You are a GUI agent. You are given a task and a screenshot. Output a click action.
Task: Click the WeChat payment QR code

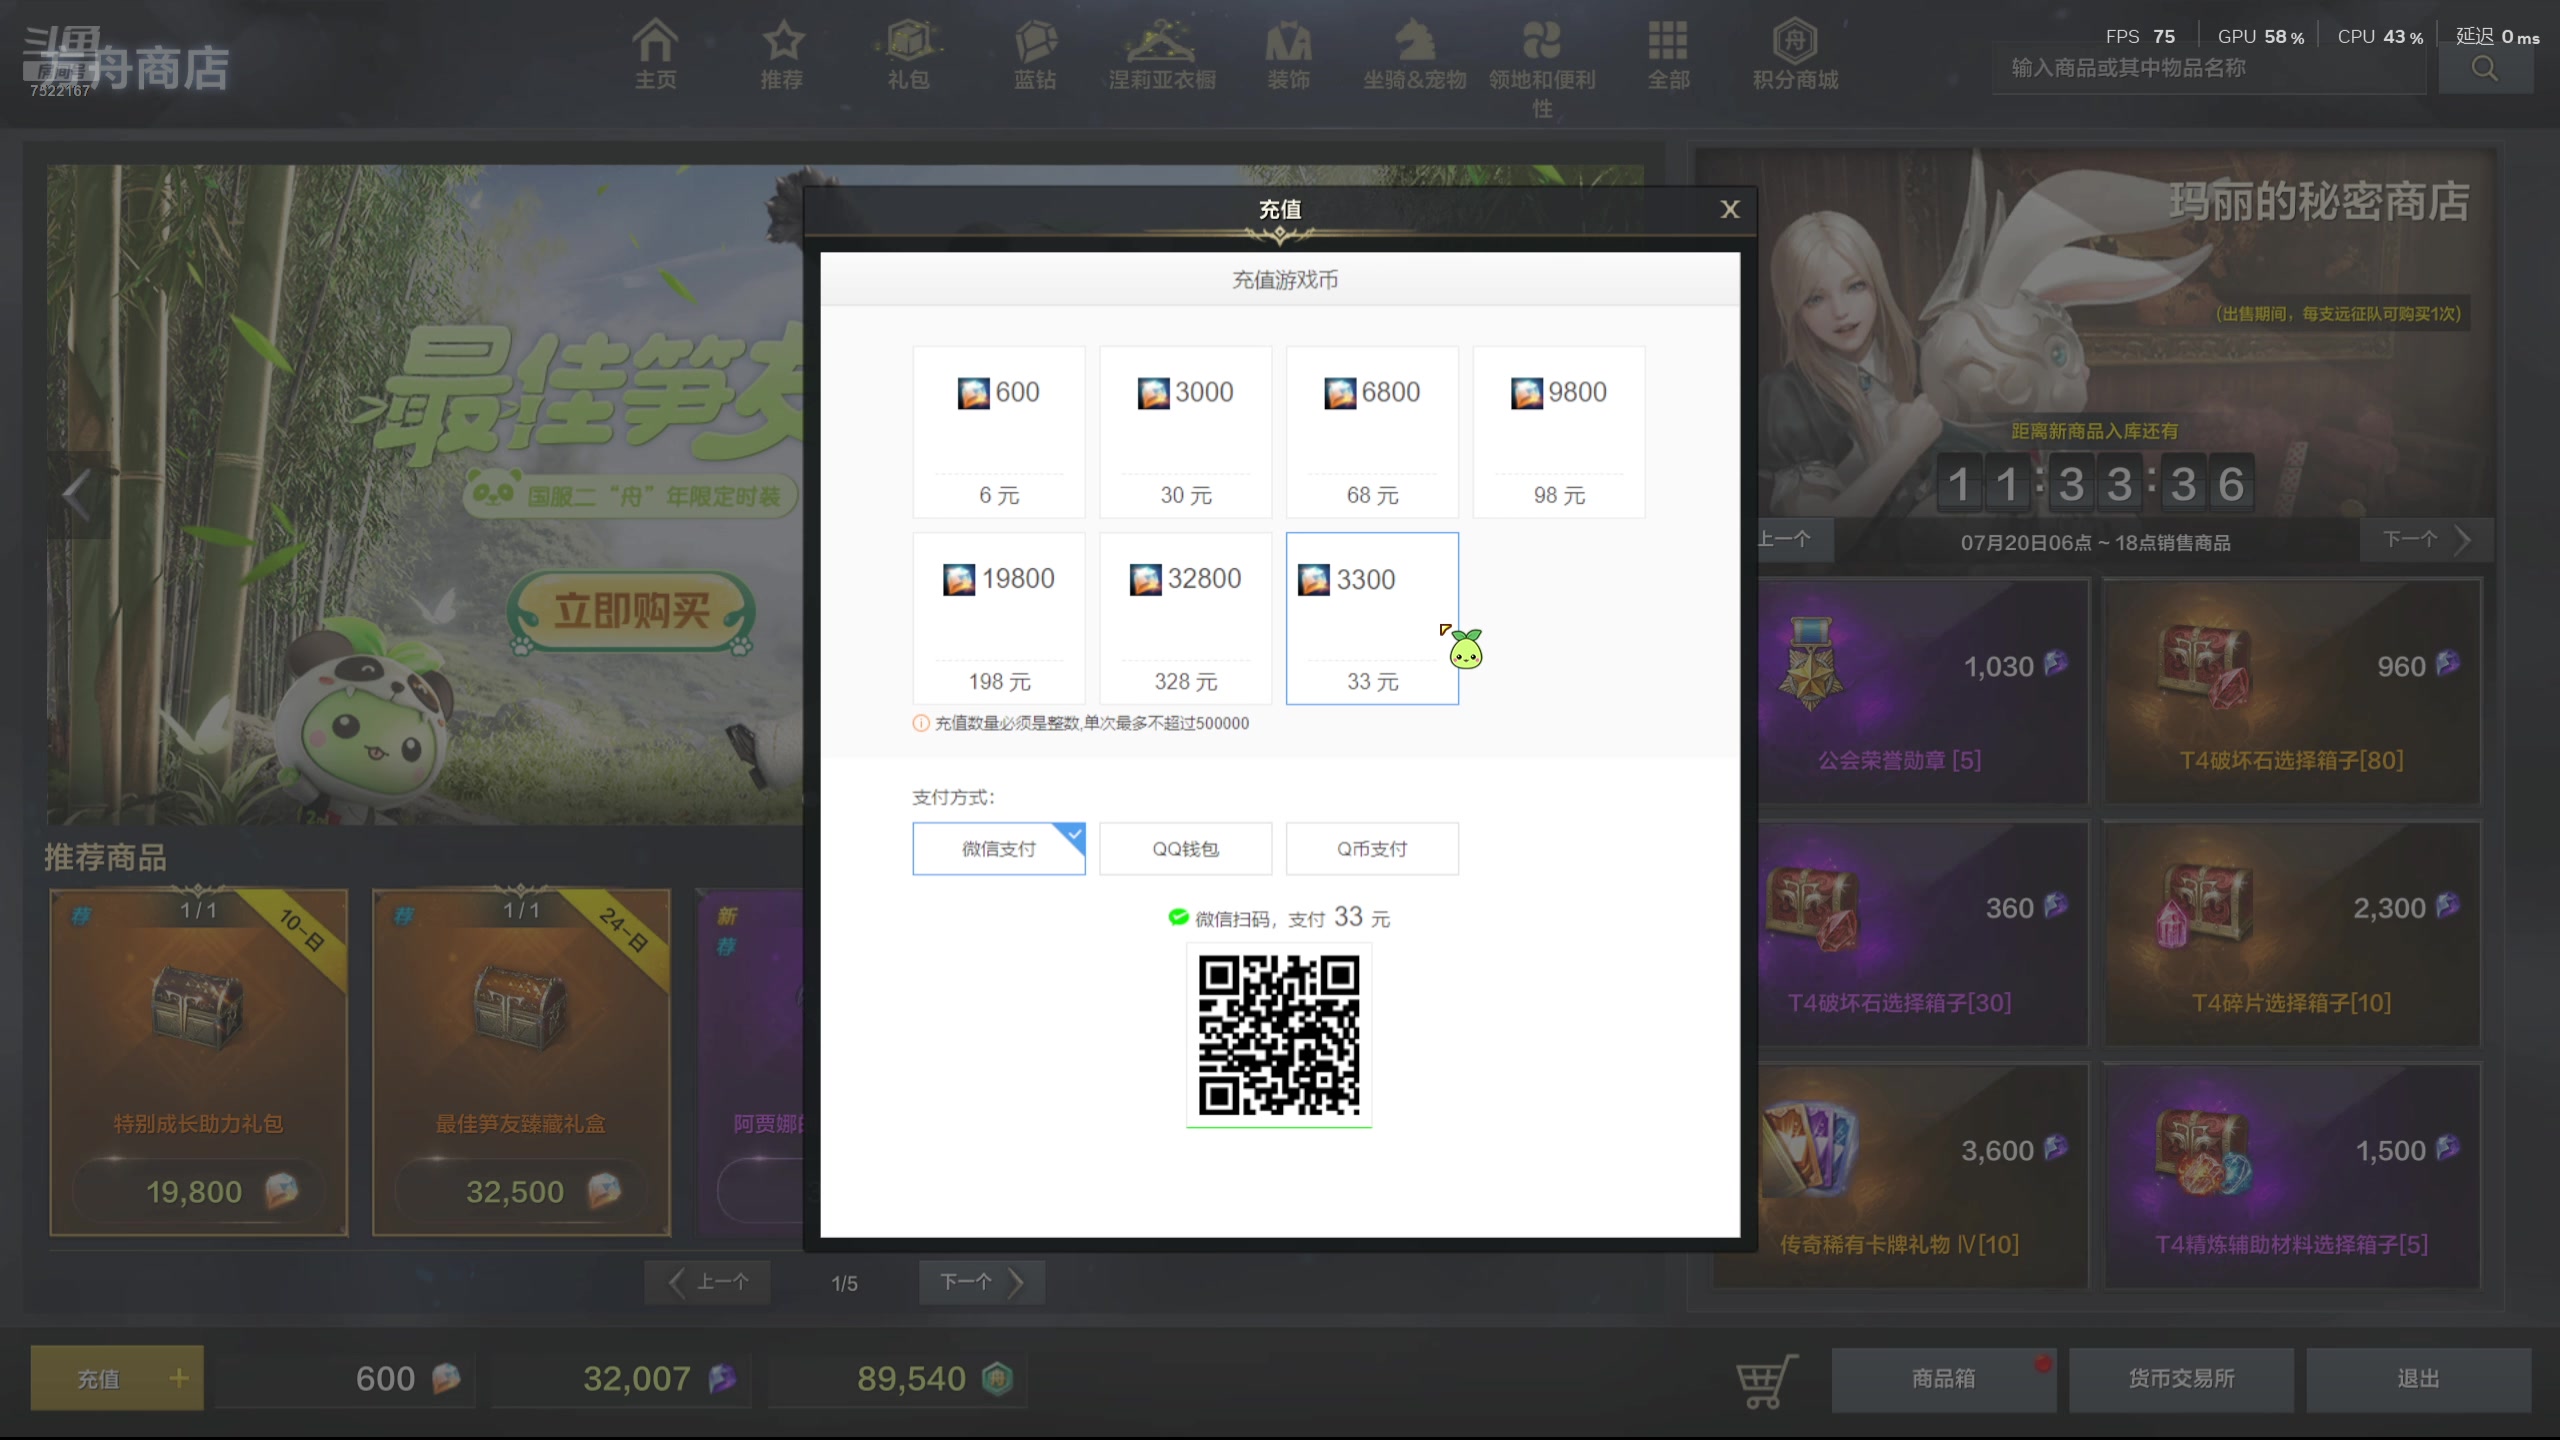(x=1279, y=1035)
